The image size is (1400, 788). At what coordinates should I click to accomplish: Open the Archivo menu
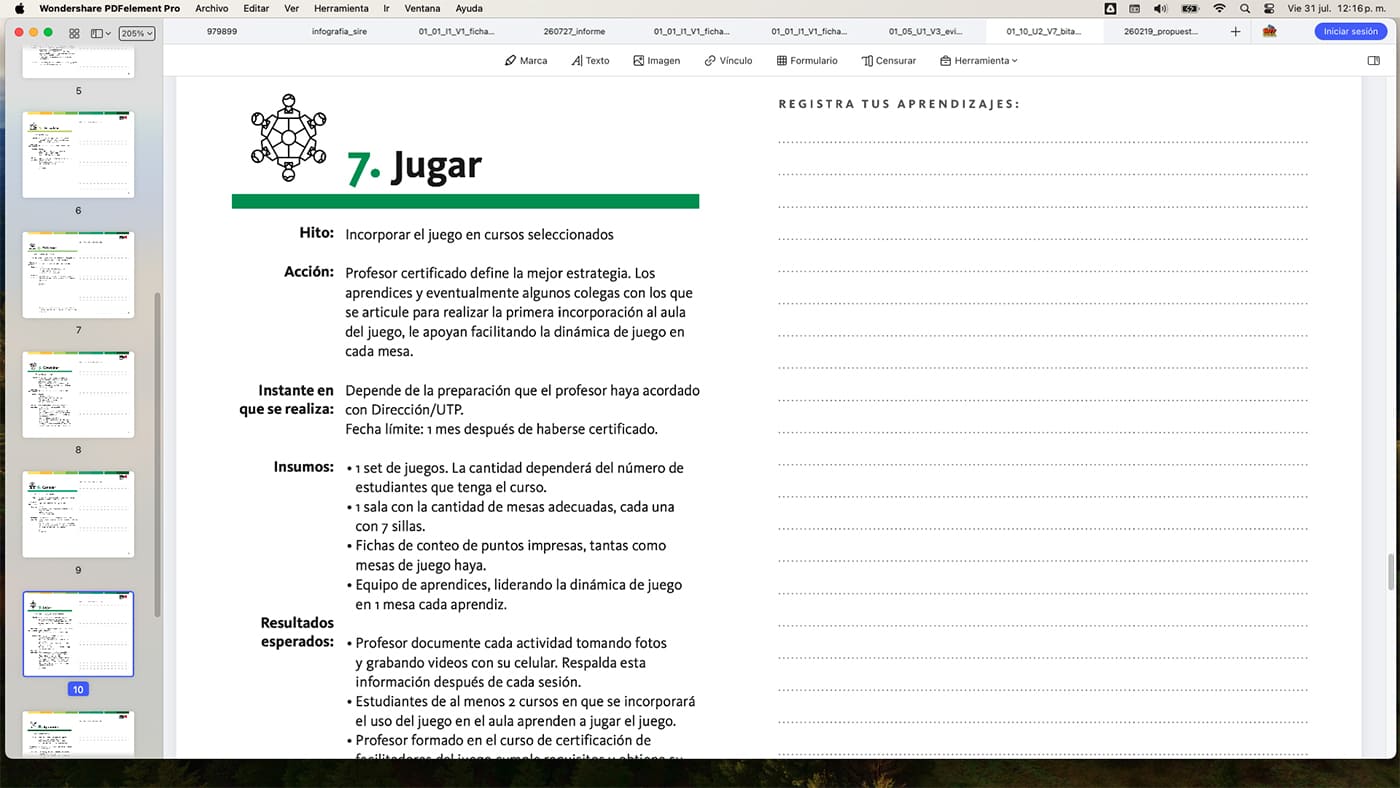point(211,8)
